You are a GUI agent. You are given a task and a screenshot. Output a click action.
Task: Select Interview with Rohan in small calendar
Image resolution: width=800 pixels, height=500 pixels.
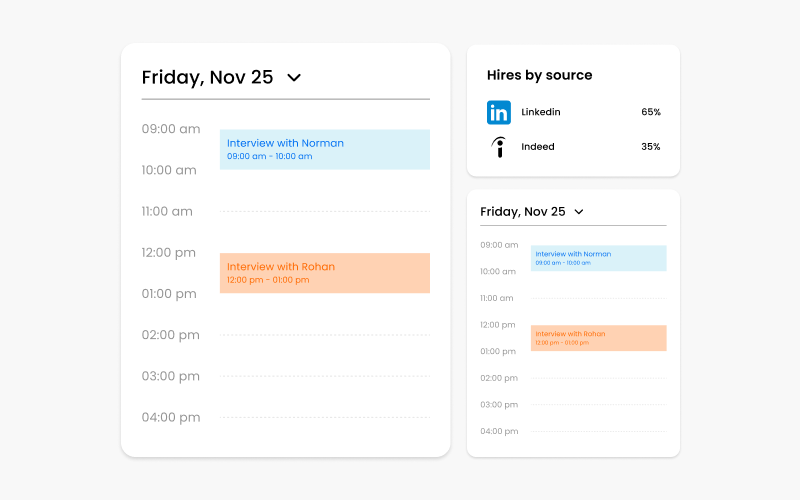[x=598, y=338]
